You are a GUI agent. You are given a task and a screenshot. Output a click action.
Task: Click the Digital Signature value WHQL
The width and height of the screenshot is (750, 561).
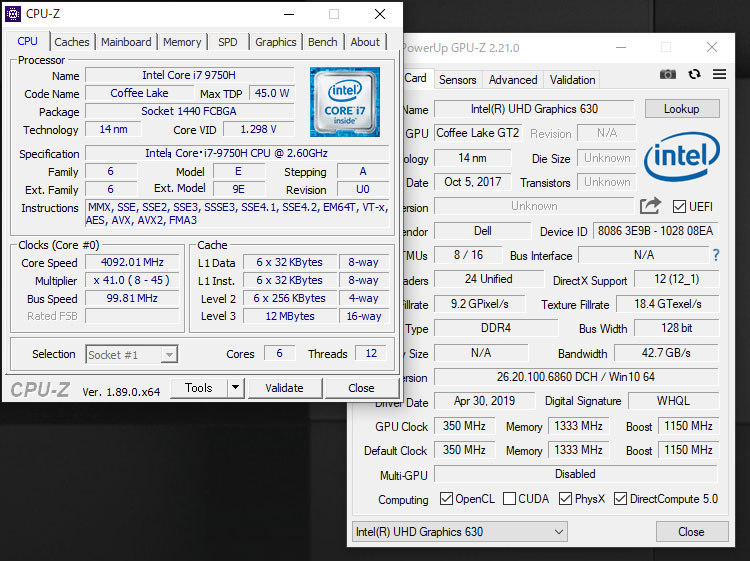[x=673, y=401]
